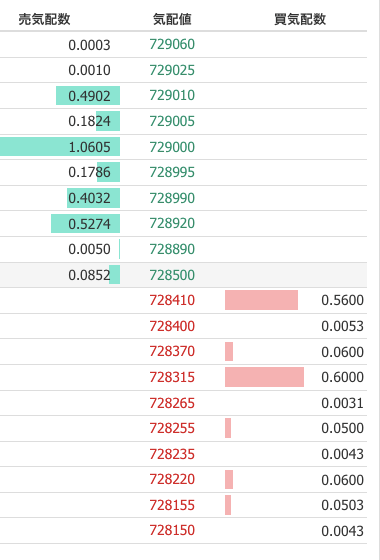Select ask price 728995

pyautogui.click(x=172, y=172)
